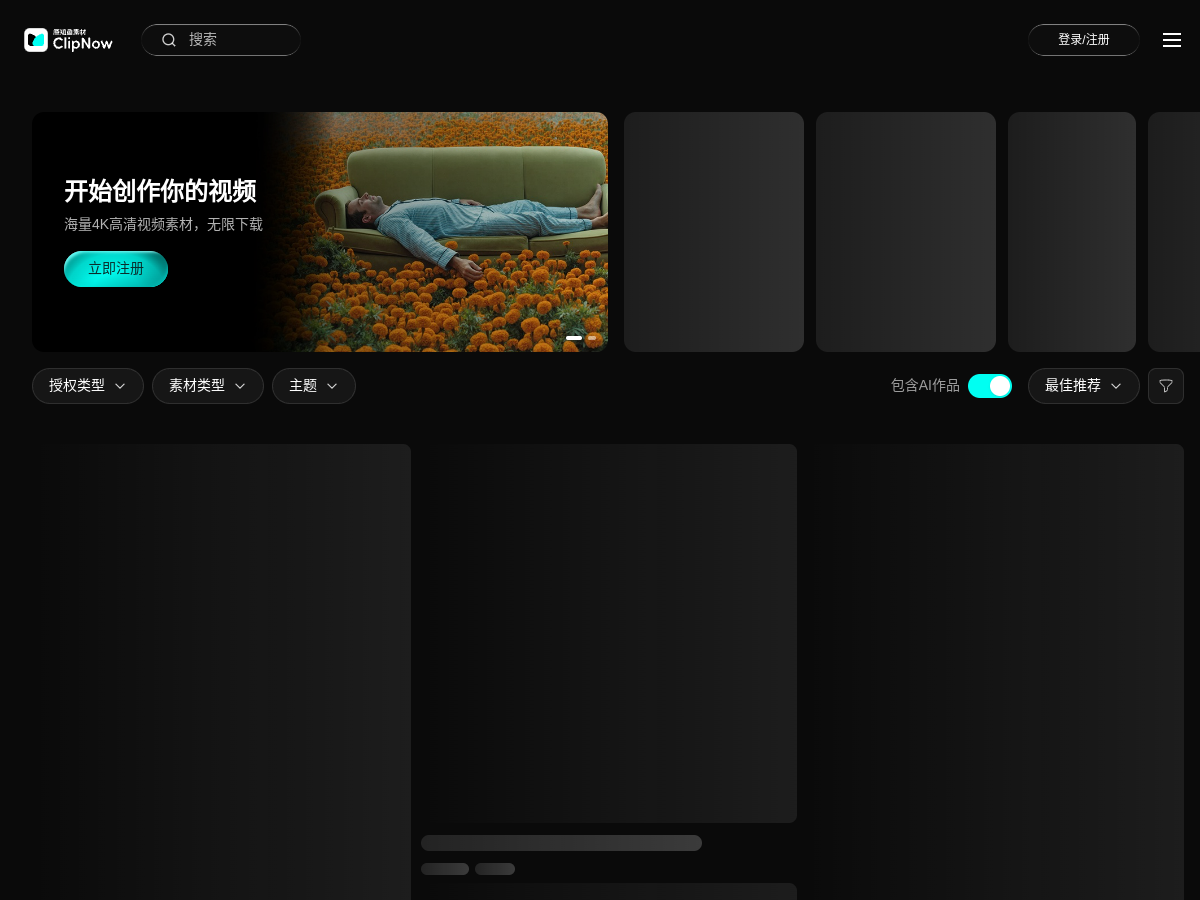Expand the 授权类型 dropdown

[x=88, y=386]
